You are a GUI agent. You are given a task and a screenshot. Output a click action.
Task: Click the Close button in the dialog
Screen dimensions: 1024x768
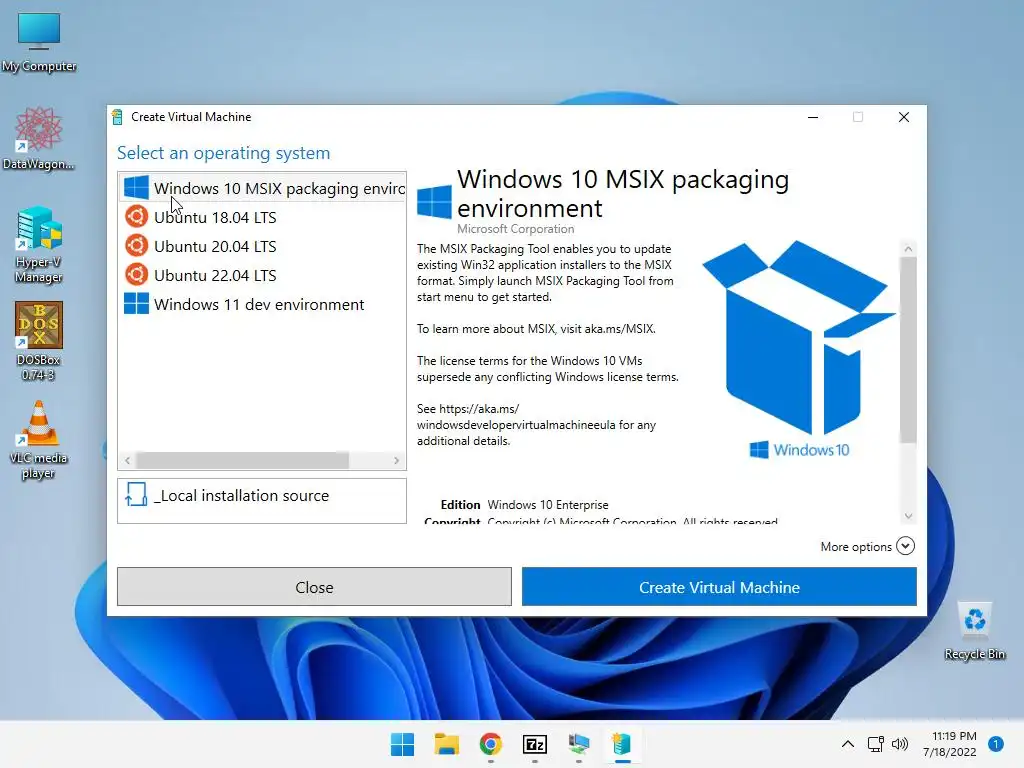click(x=314, y=586)
